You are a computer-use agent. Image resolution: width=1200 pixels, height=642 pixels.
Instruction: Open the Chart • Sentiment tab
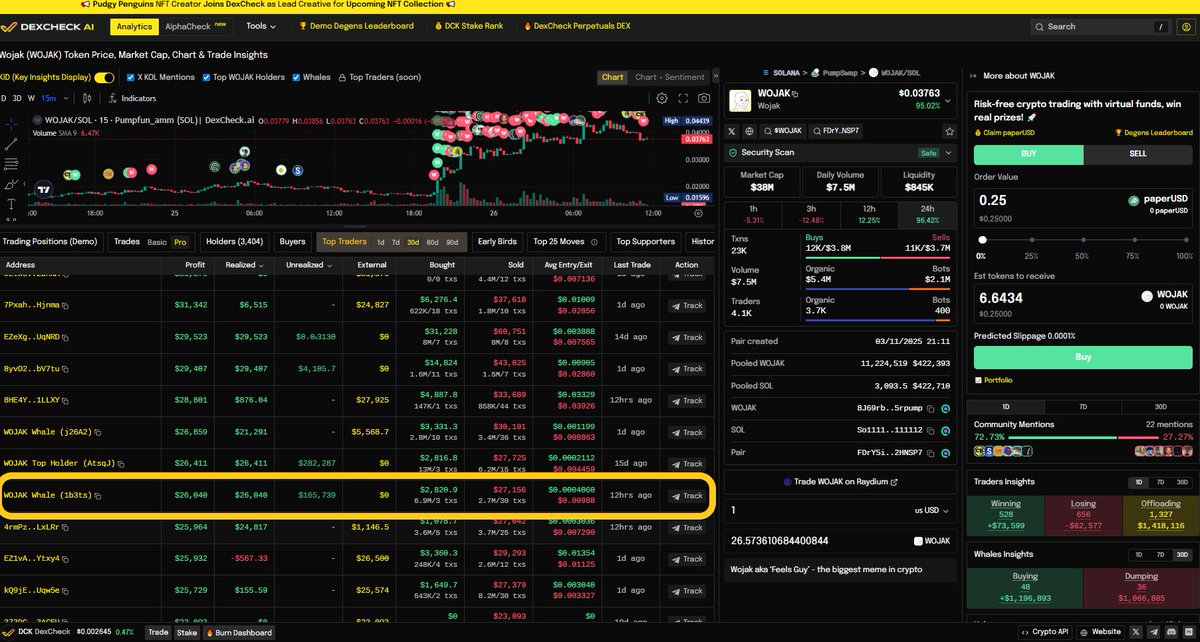669,77
